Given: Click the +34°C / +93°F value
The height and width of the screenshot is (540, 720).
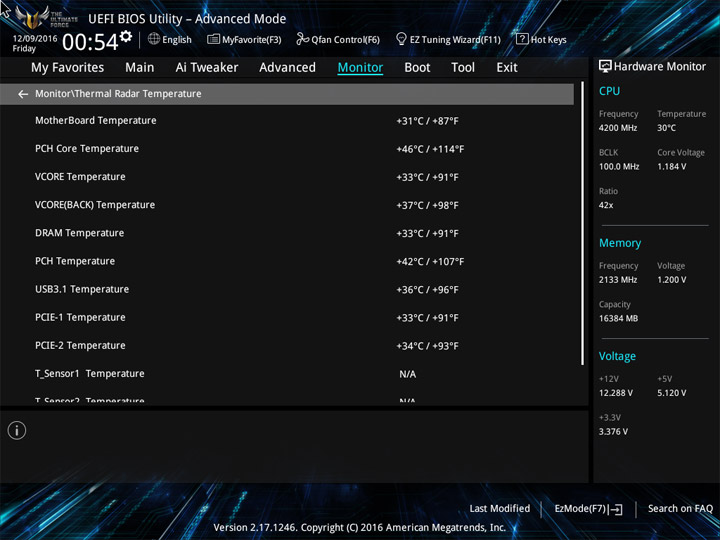Looking at the screenshot, I should tap(428, 346).
